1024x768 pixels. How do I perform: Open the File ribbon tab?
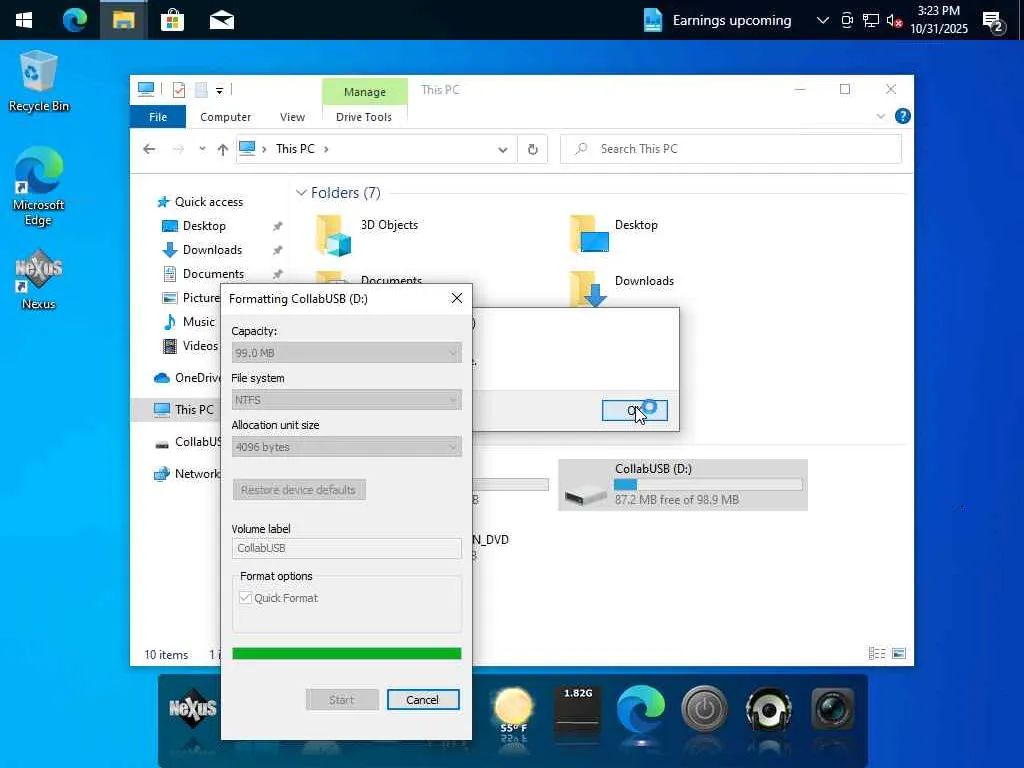click(x=158, y=117)
